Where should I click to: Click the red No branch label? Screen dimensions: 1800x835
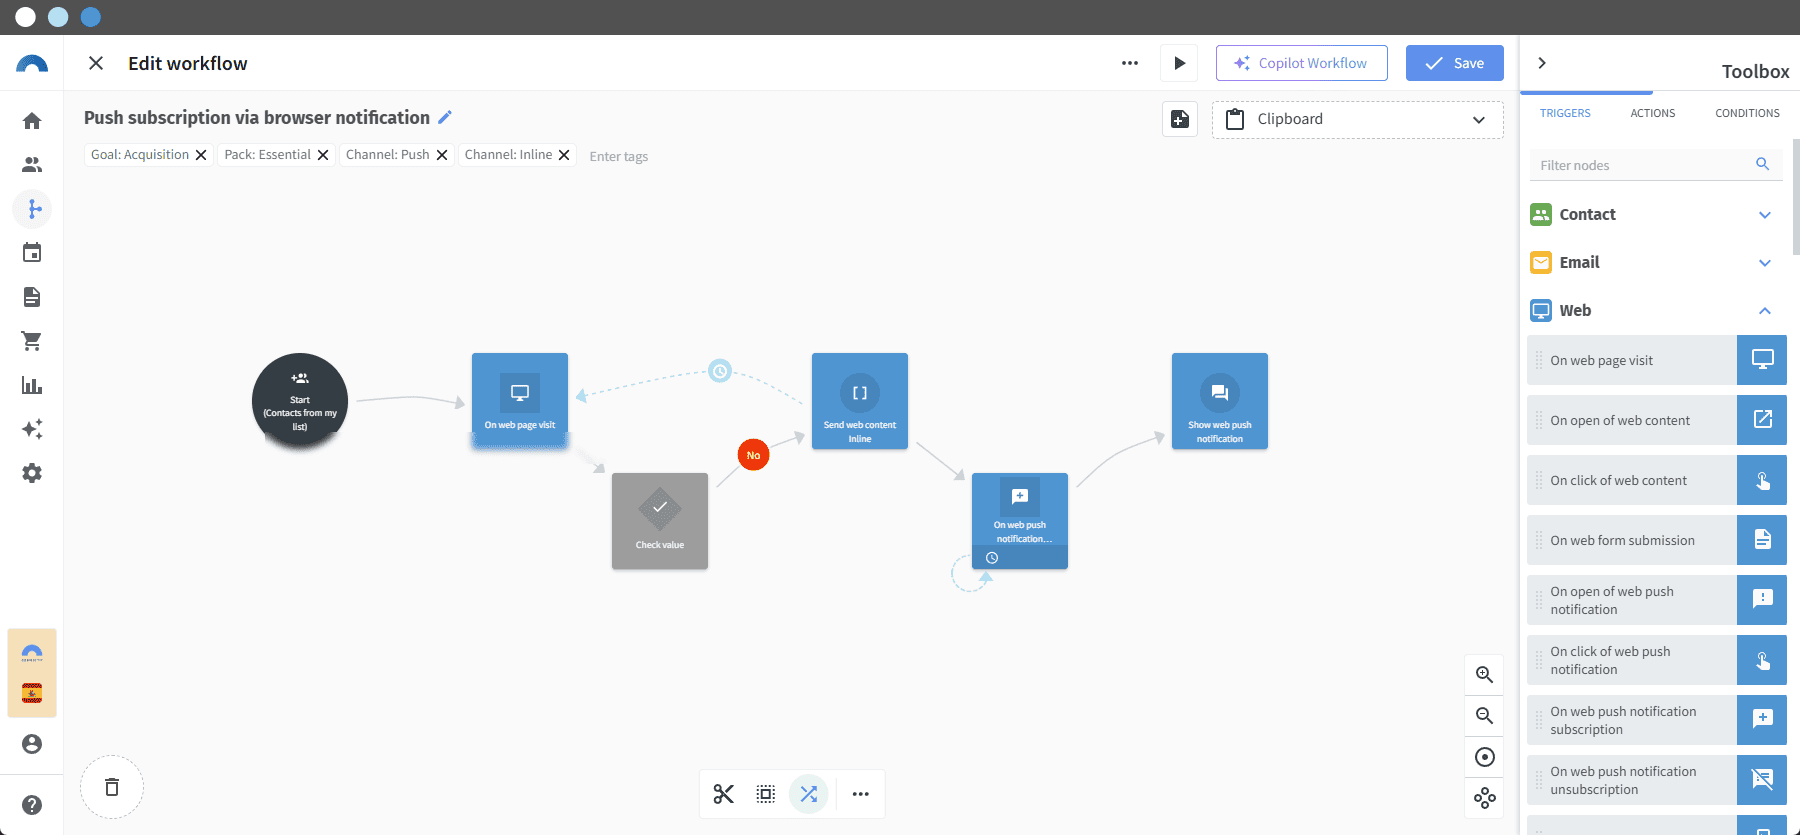click(753, 455)
